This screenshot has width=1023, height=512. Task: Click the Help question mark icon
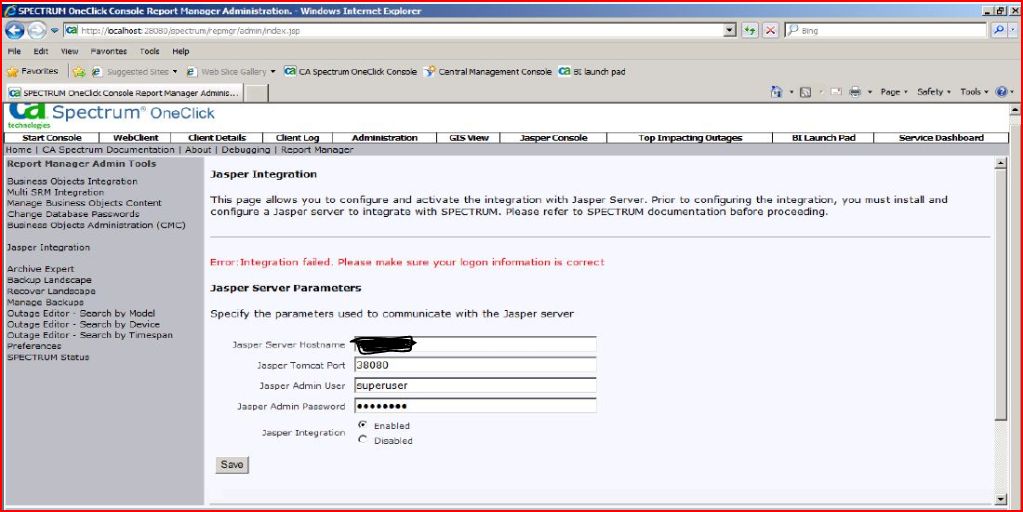(x=1001, y=92)
